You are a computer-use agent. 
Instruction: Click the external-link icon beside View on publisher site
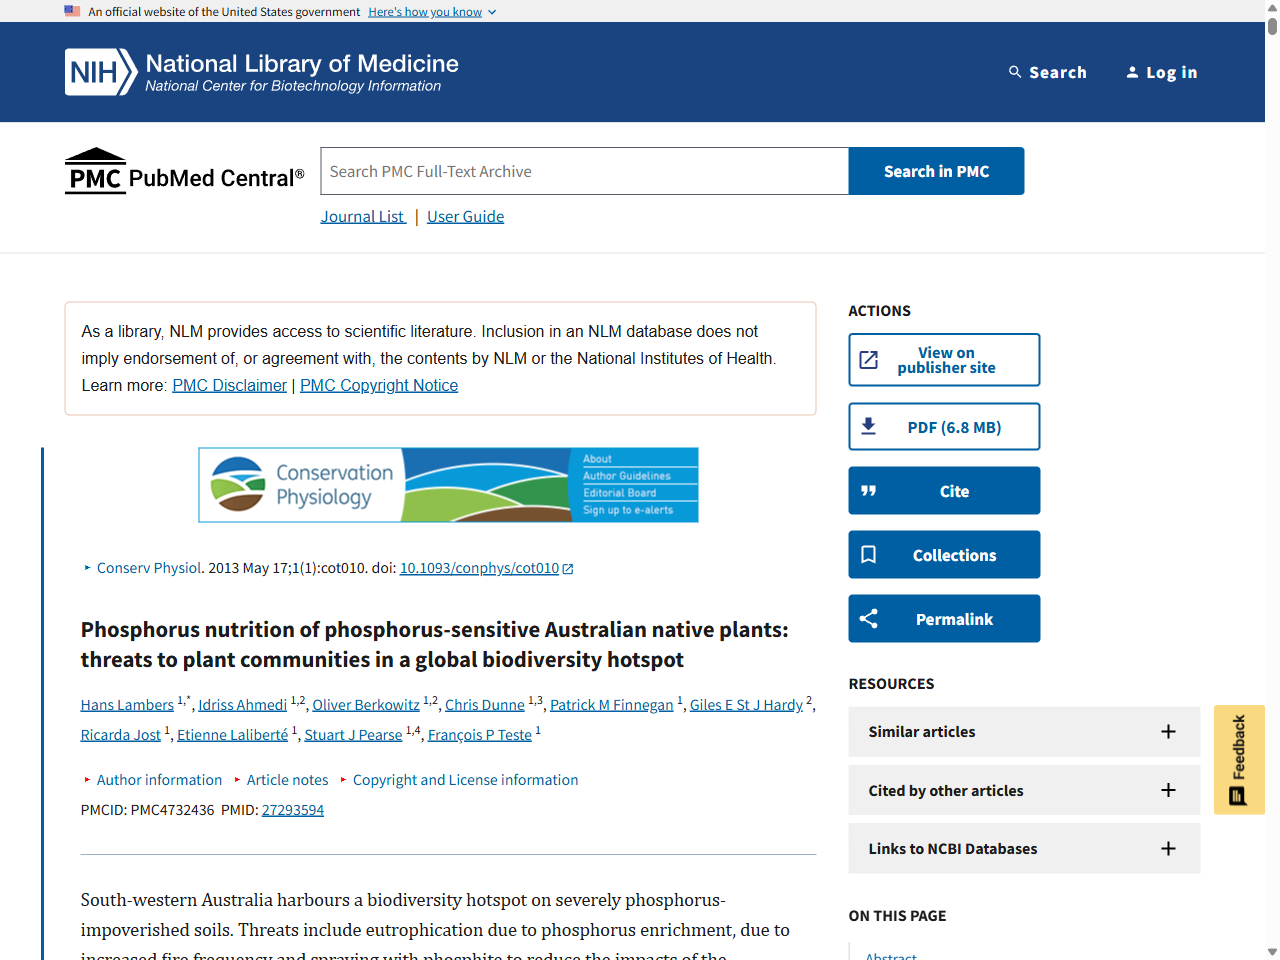click(x=869, y=358)
